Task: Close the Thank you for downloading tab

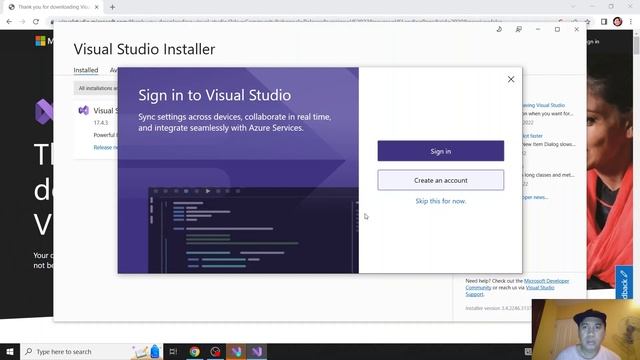Action: point(97,7)
